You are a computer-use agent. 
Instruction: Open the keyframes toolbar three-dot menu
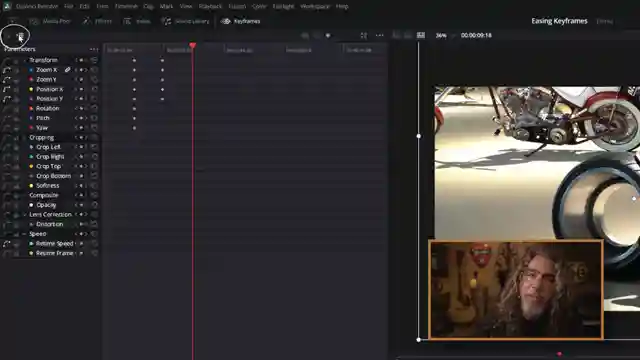pyautogui.click(x=380, y=36)
